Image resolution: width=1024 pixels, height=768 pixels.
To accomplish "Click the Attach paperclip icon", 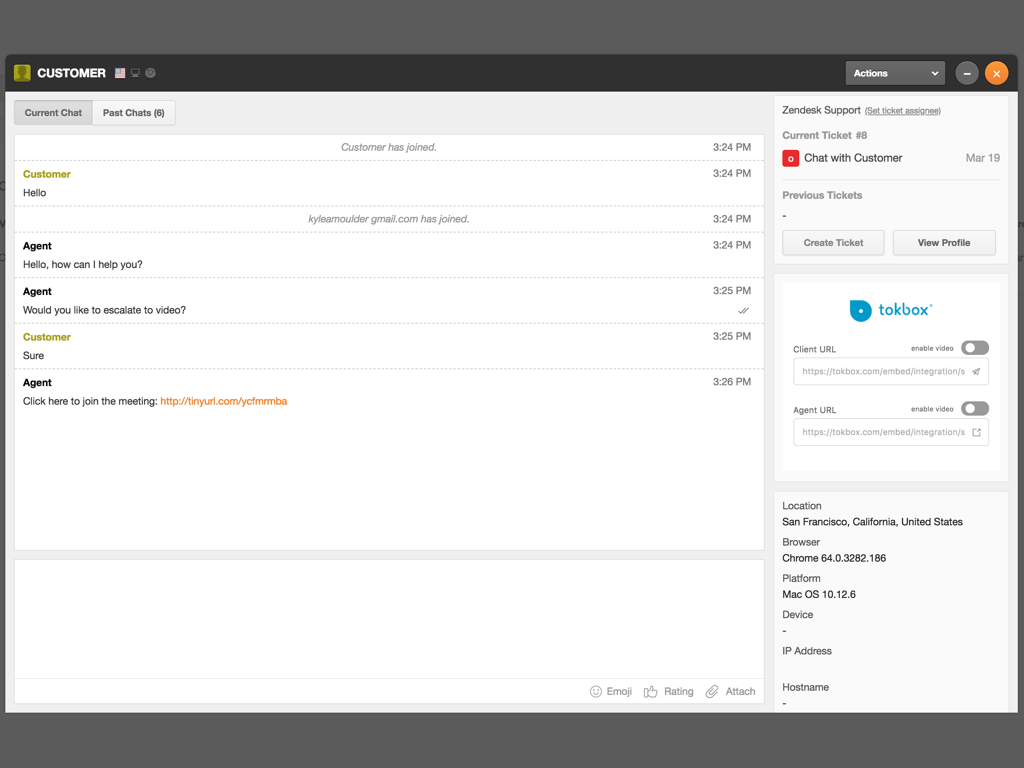I will tap(712, 691).
